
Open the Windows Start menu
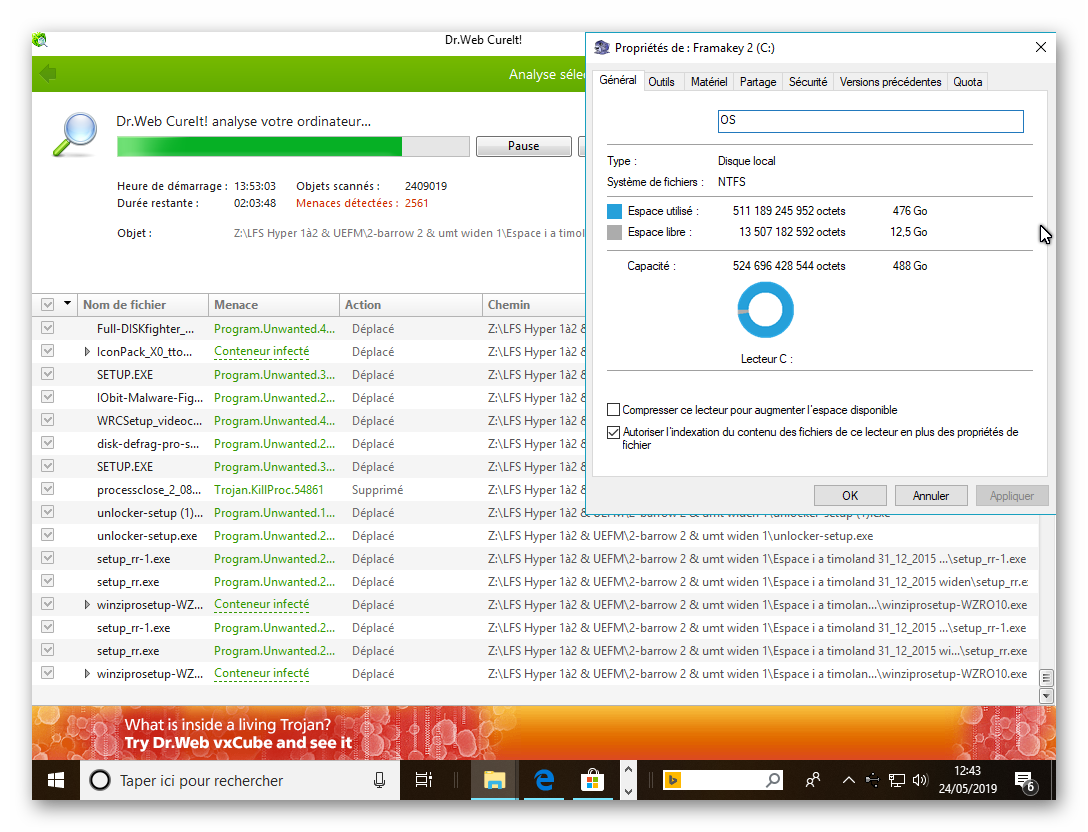(x=56, y=781)
